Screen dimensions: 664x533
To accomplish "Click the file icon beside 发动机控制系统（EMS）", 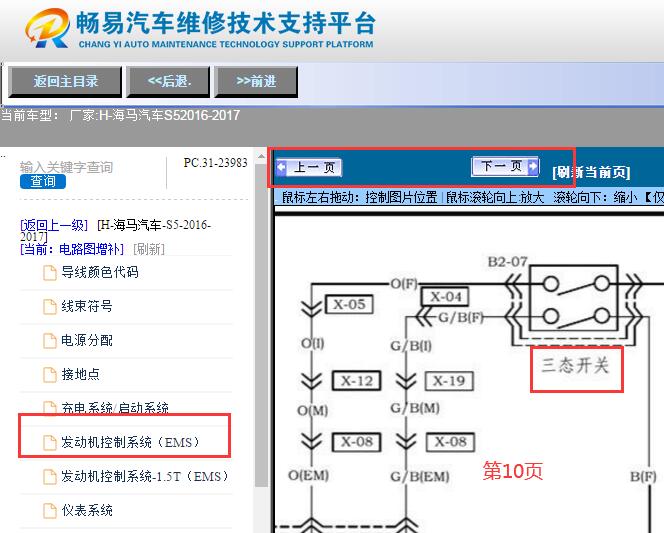I will coord(50,443).
